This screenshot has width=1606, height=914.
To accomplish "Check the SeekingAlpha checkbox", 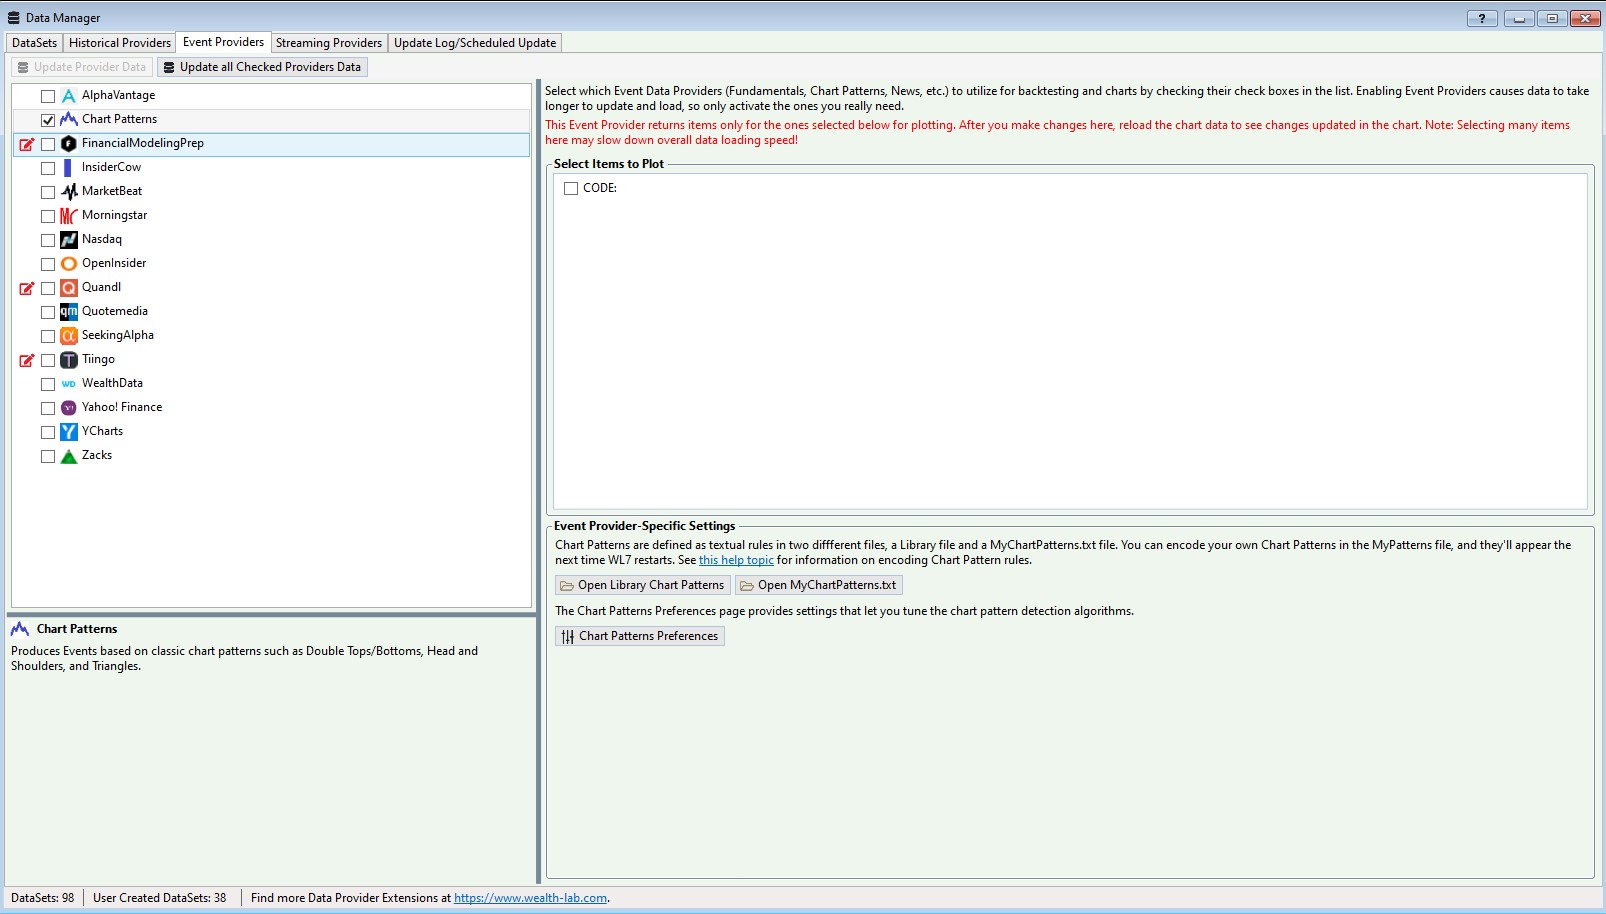I will click(48, 336).
